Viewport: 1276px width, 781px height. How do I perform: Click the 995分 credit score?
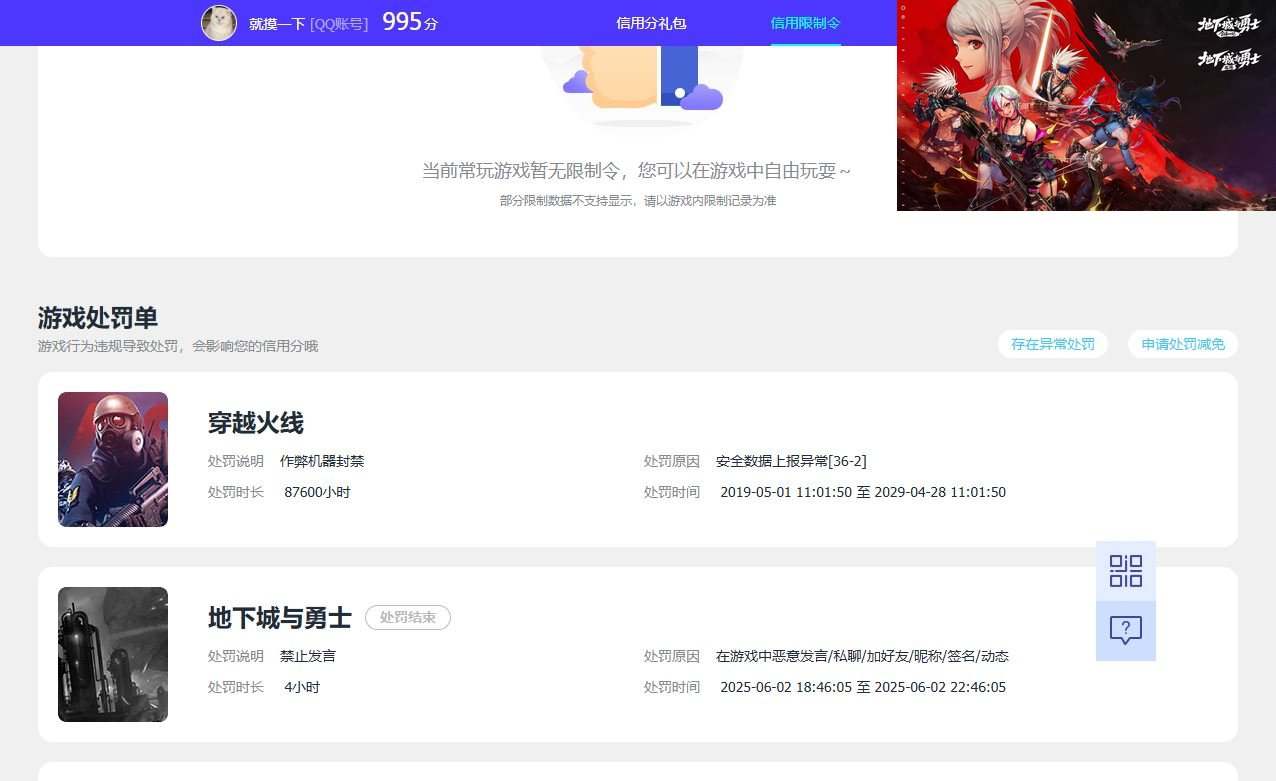(x=410, y=22)
